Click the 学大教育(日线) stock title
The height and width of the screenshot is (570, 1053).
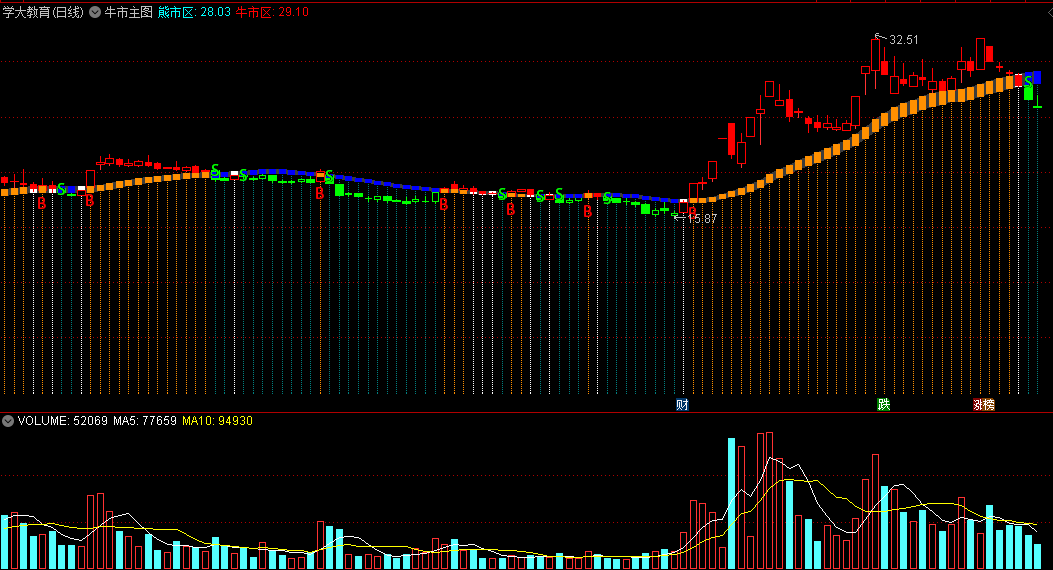coord(43,12)
